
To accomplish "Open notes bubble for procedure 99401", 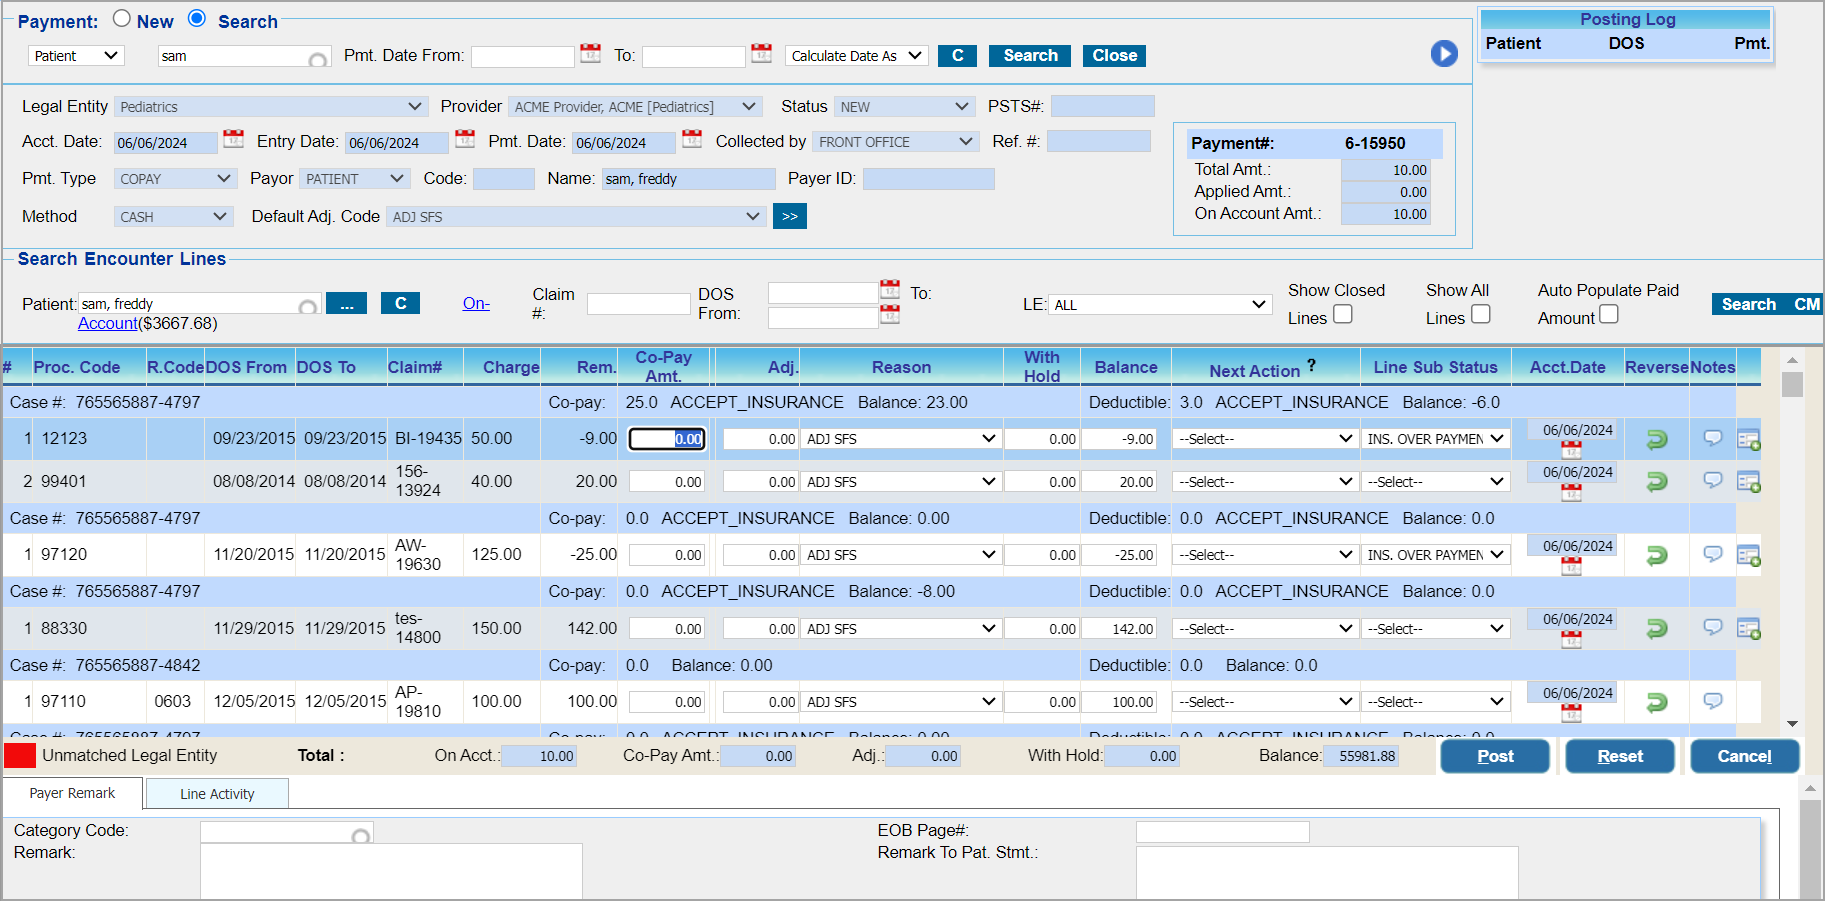I will click(1712, 481).
